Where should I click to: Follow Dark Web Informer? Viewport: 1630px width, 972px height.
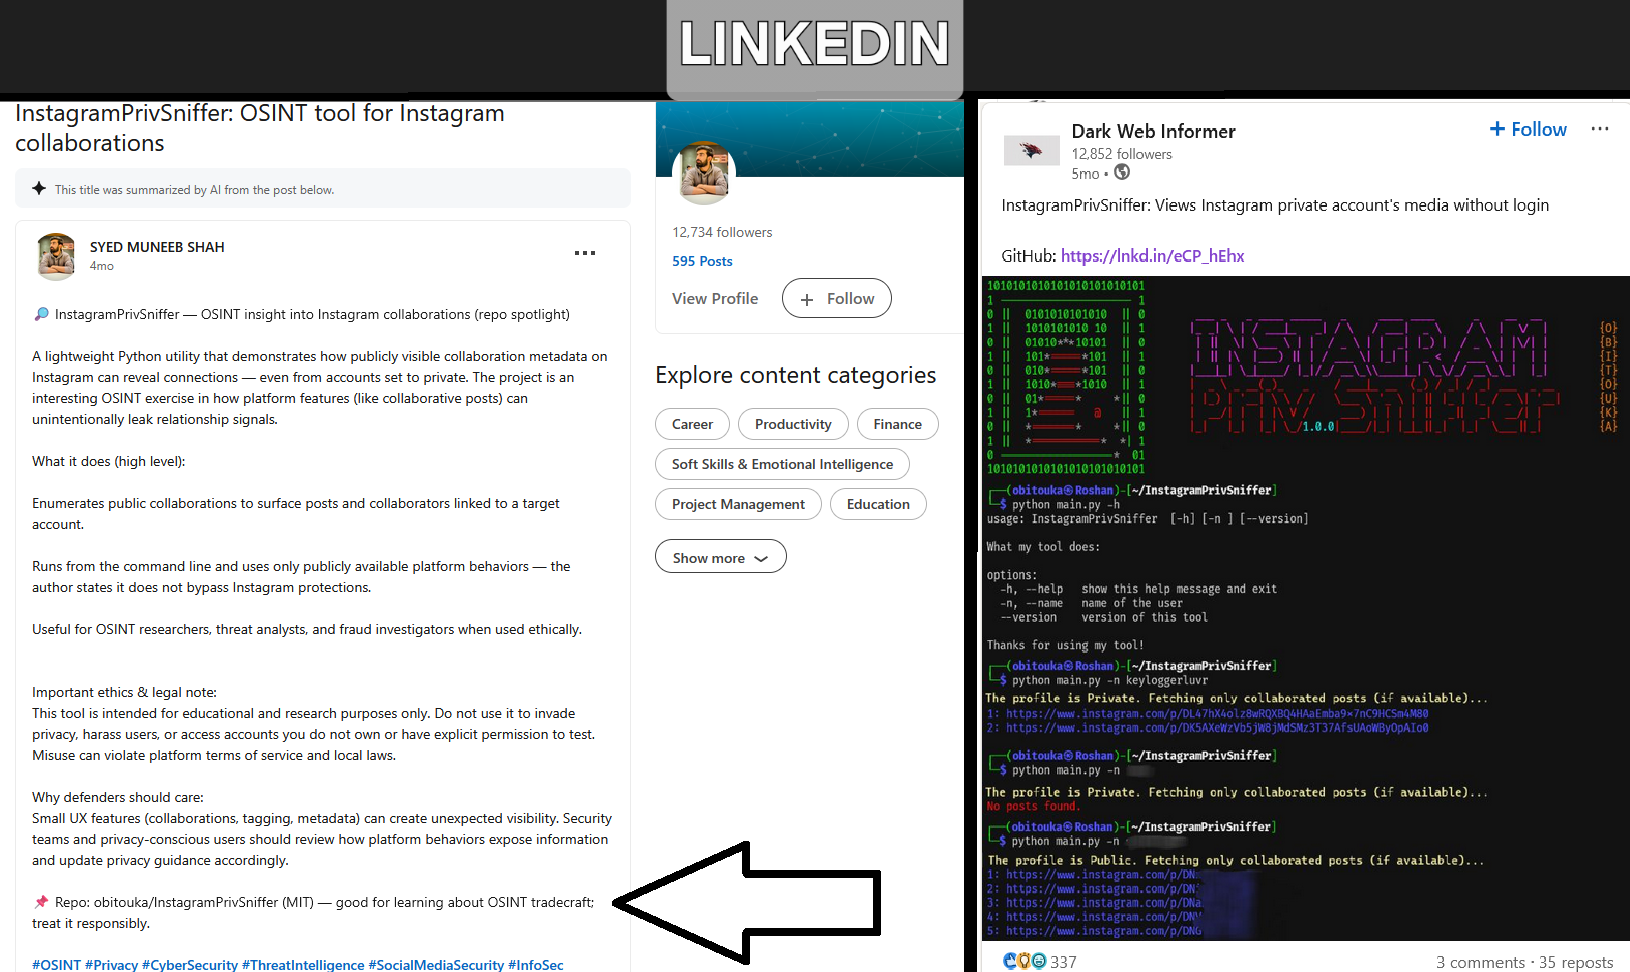(x=1528, y=129)
